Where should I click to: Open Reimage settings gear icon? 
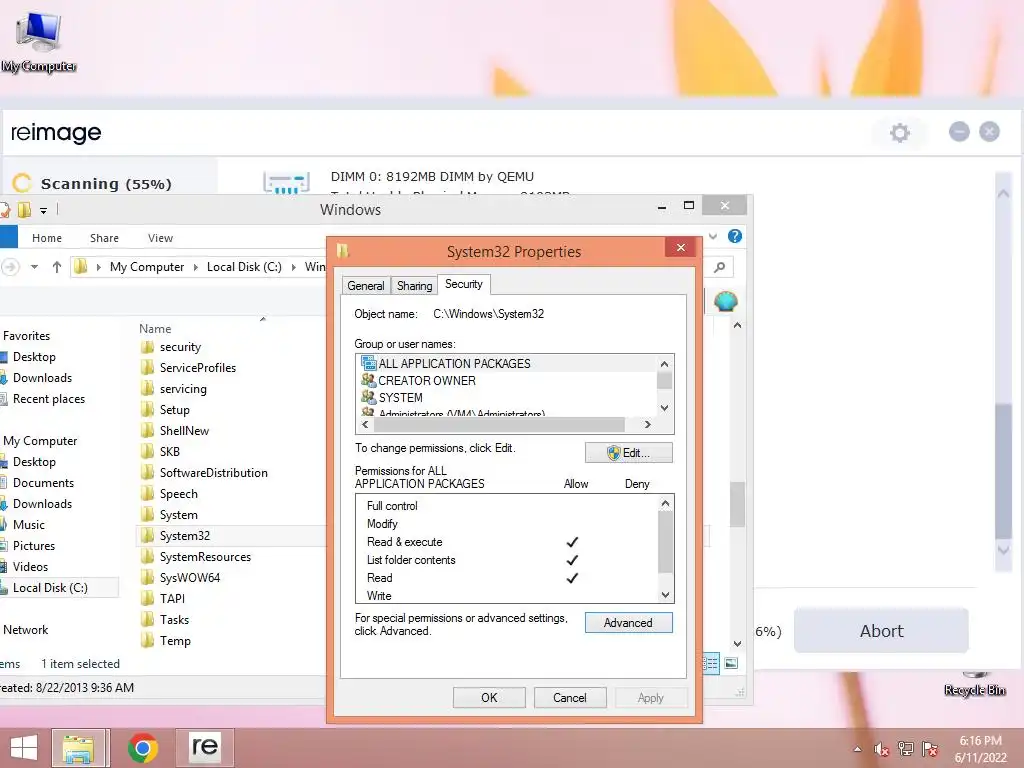pos(899,133)
